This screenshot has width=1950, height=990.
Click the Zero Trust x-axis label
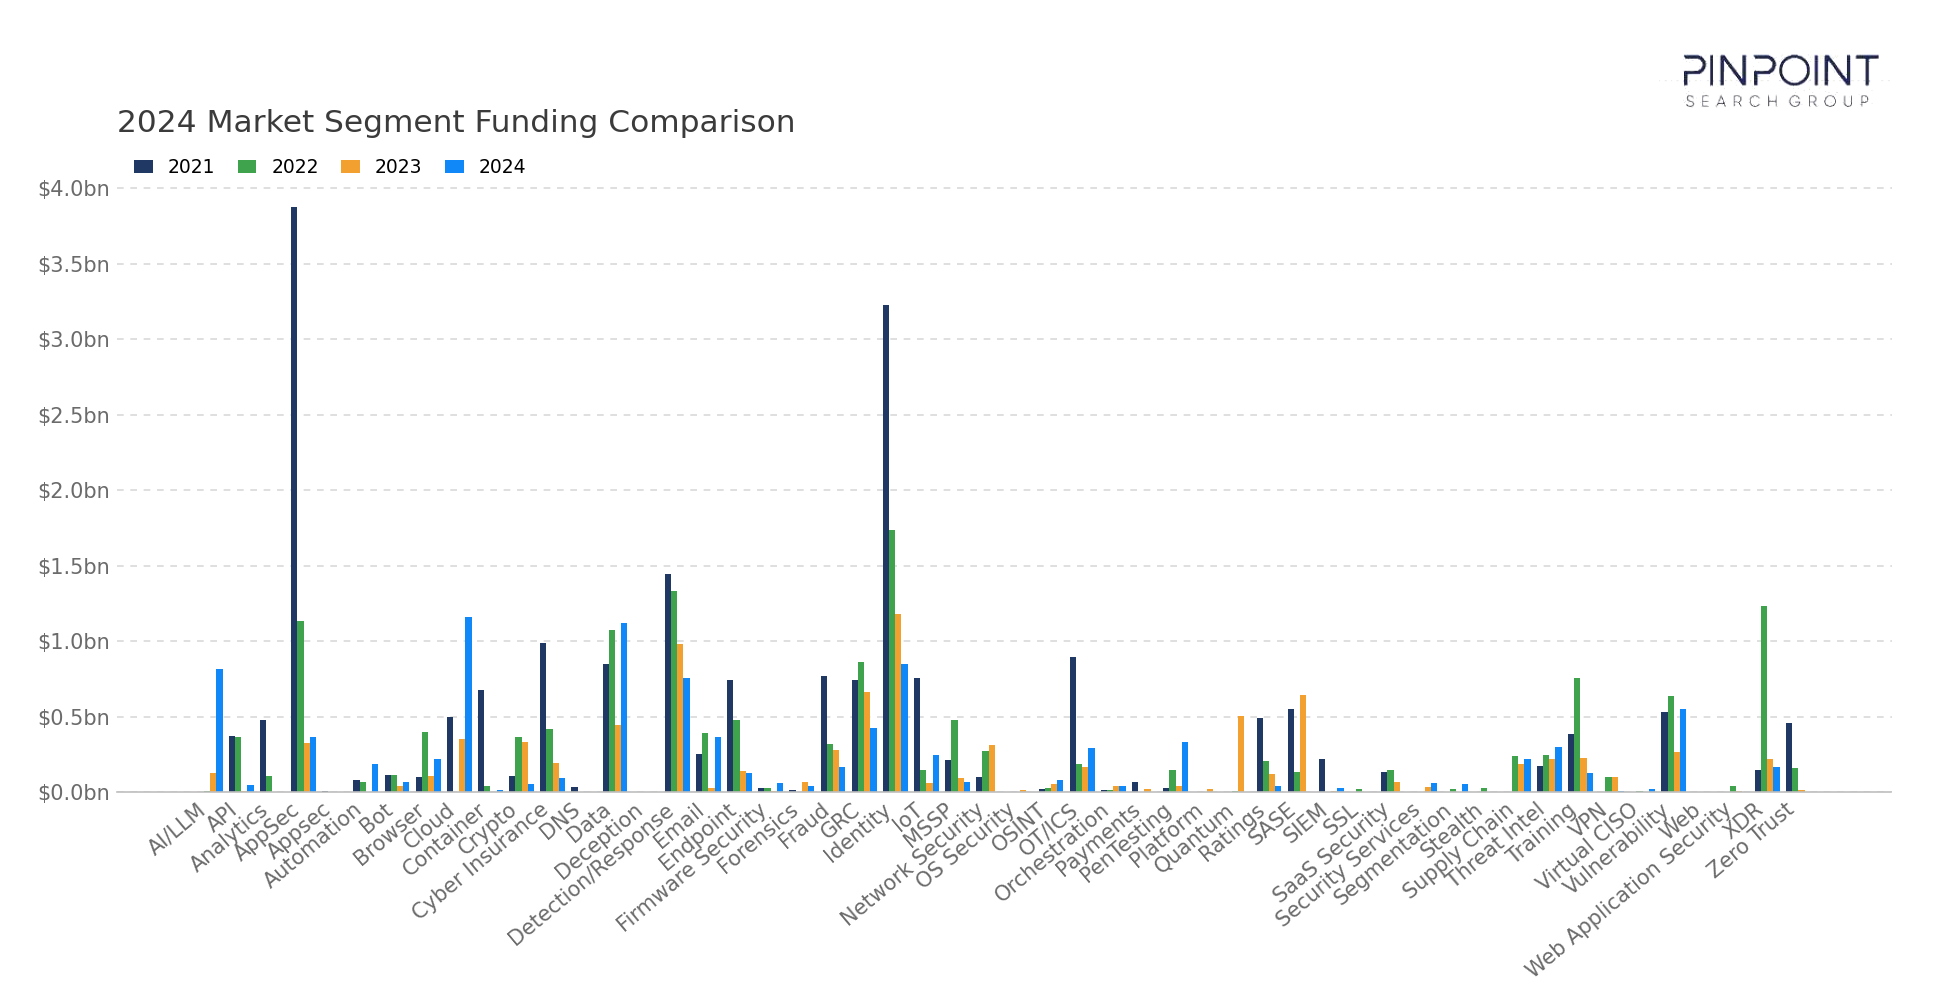1751,840
